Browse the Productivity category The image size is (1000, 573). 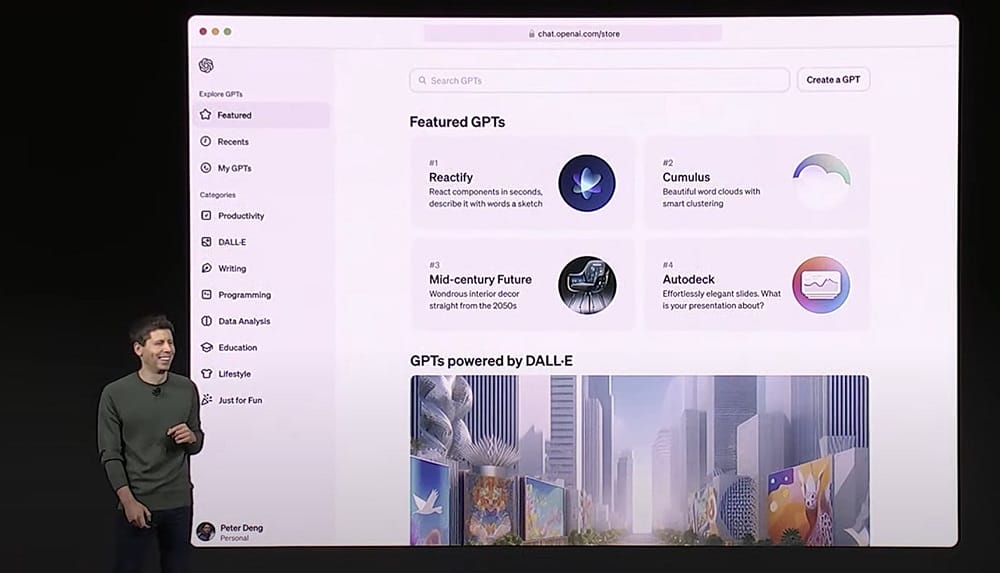[240, 216]
